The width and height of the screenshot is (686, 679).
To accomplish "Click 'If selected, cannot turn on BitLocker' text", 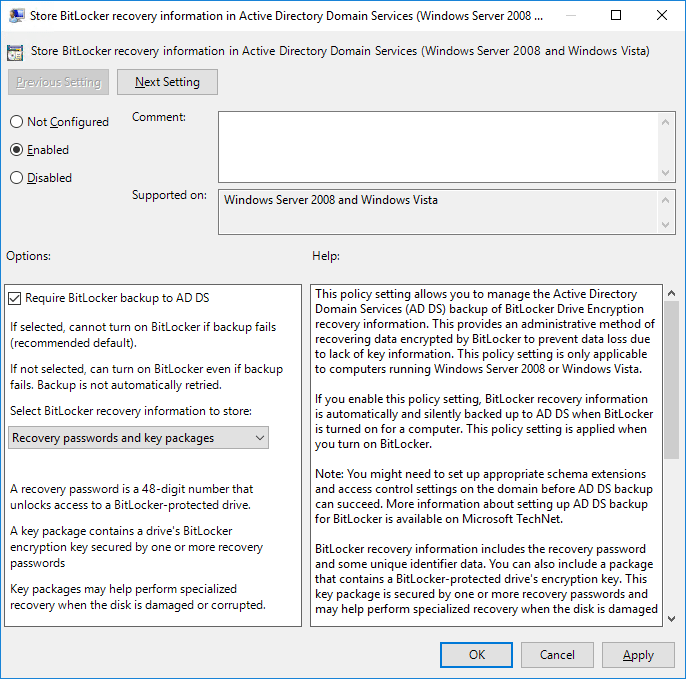I will (x=143, y=335).
